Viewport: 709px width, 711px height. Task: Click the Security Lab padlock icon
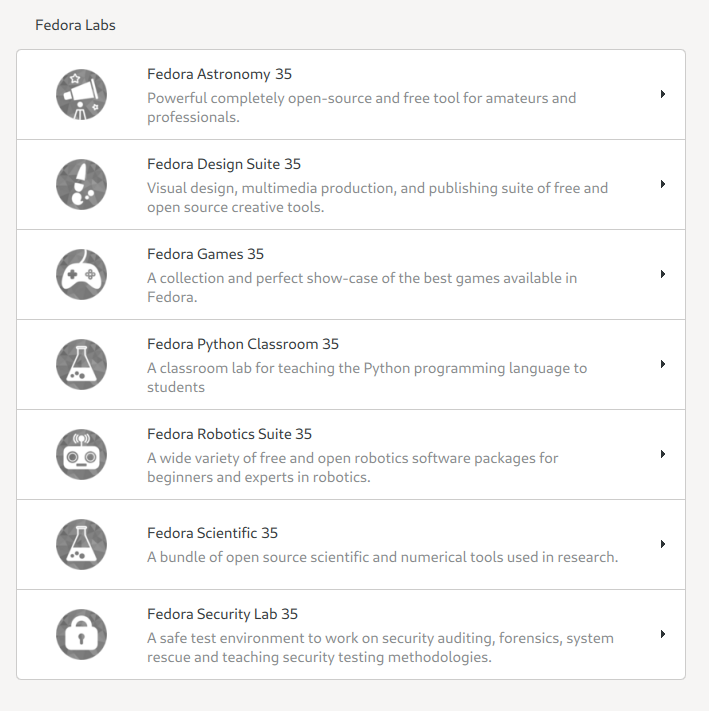(x=81, y=634)
